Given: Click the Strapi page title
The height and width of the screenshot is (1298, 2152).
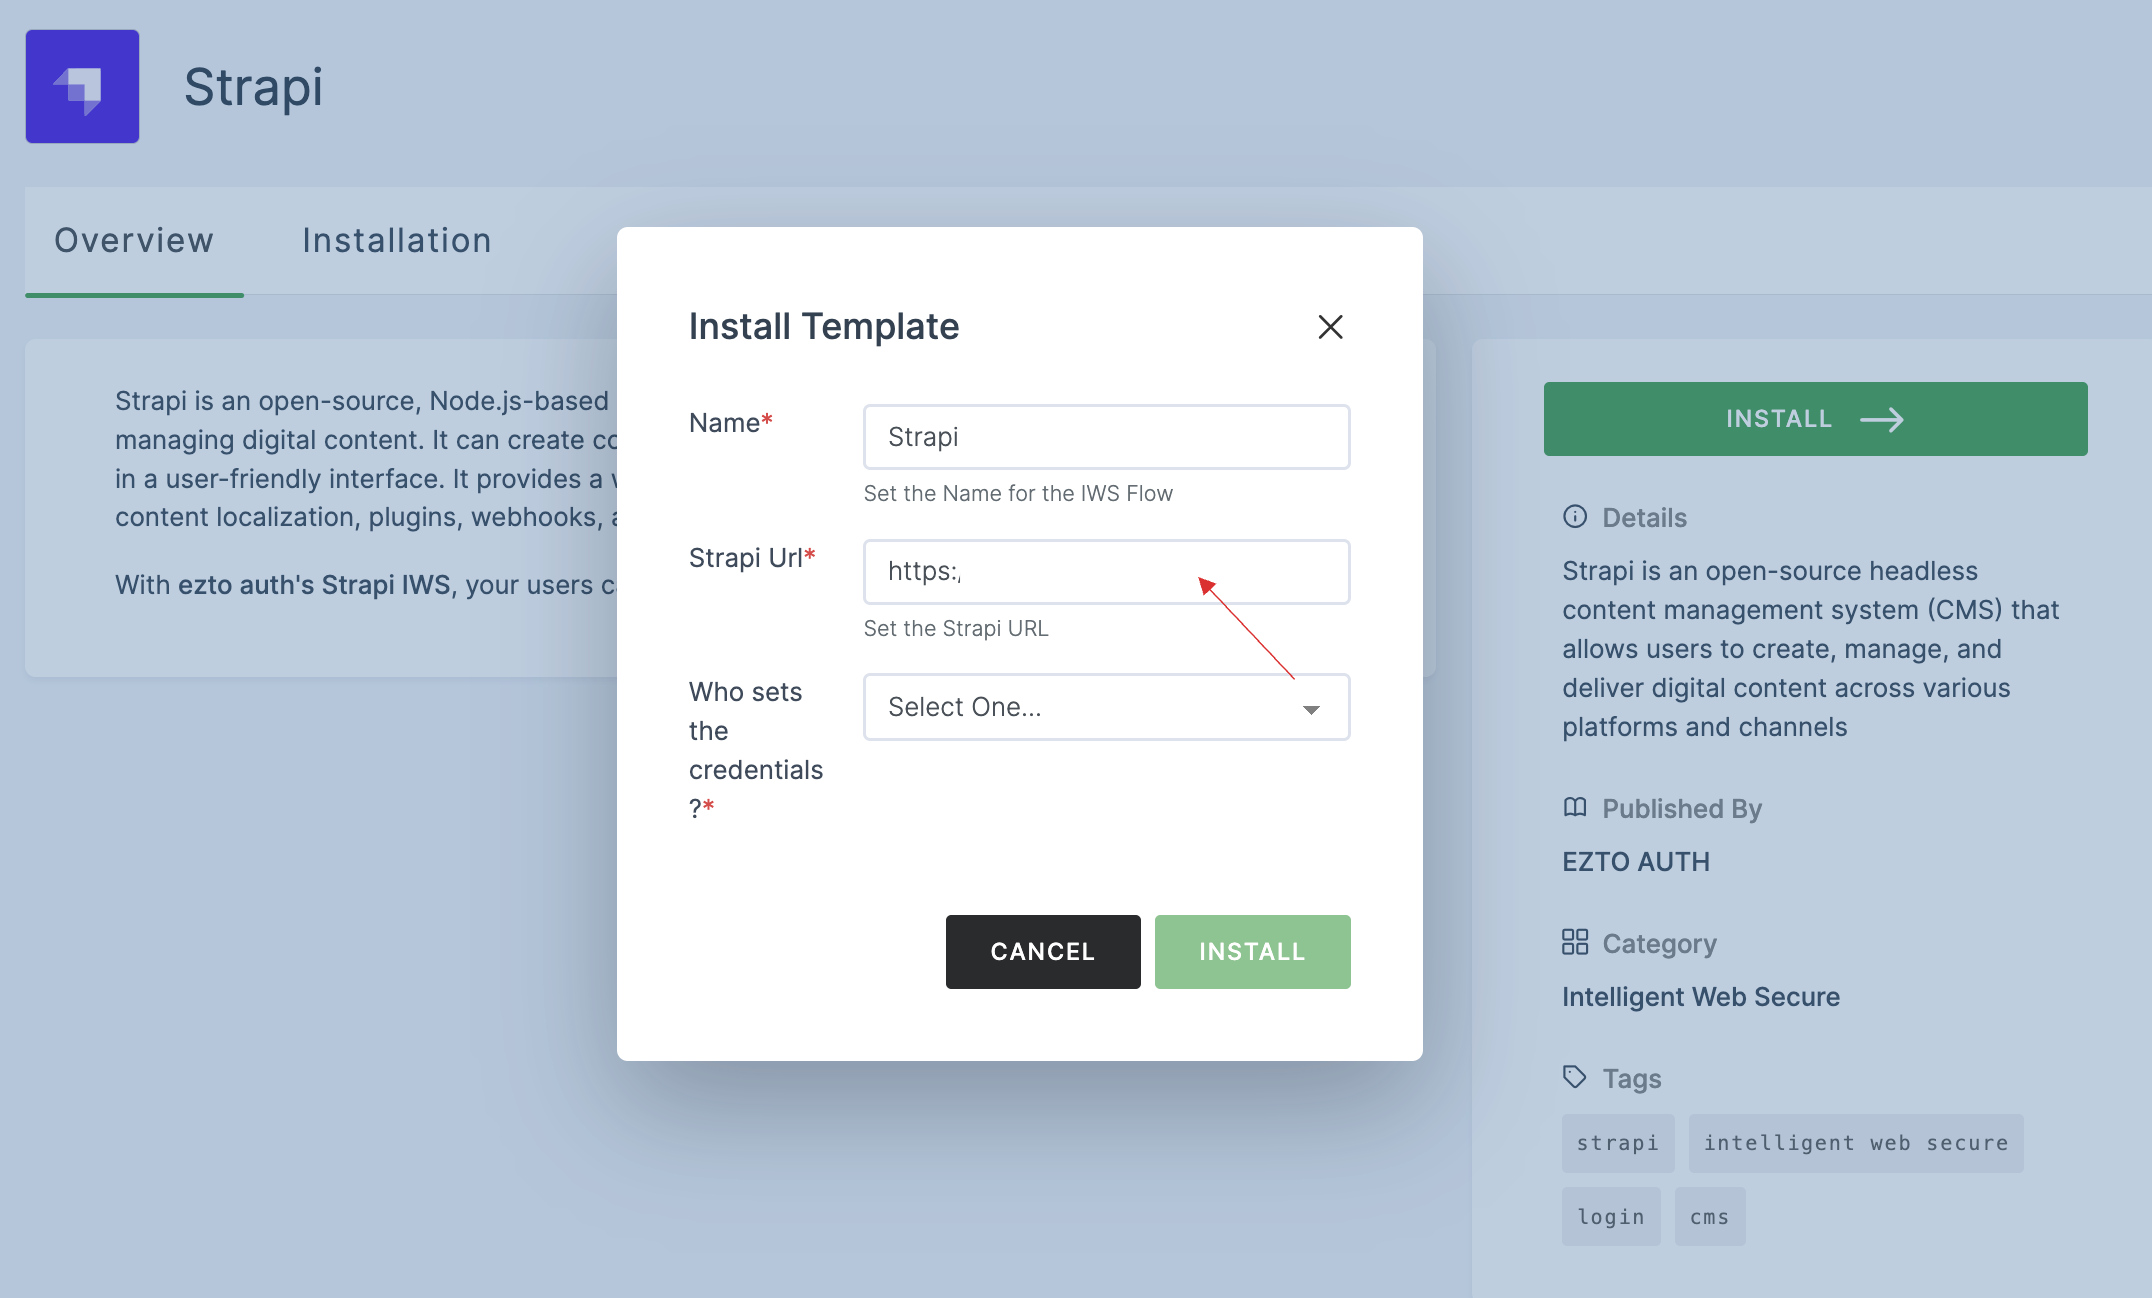Looking at the screenshot, I should pos(253,87).
